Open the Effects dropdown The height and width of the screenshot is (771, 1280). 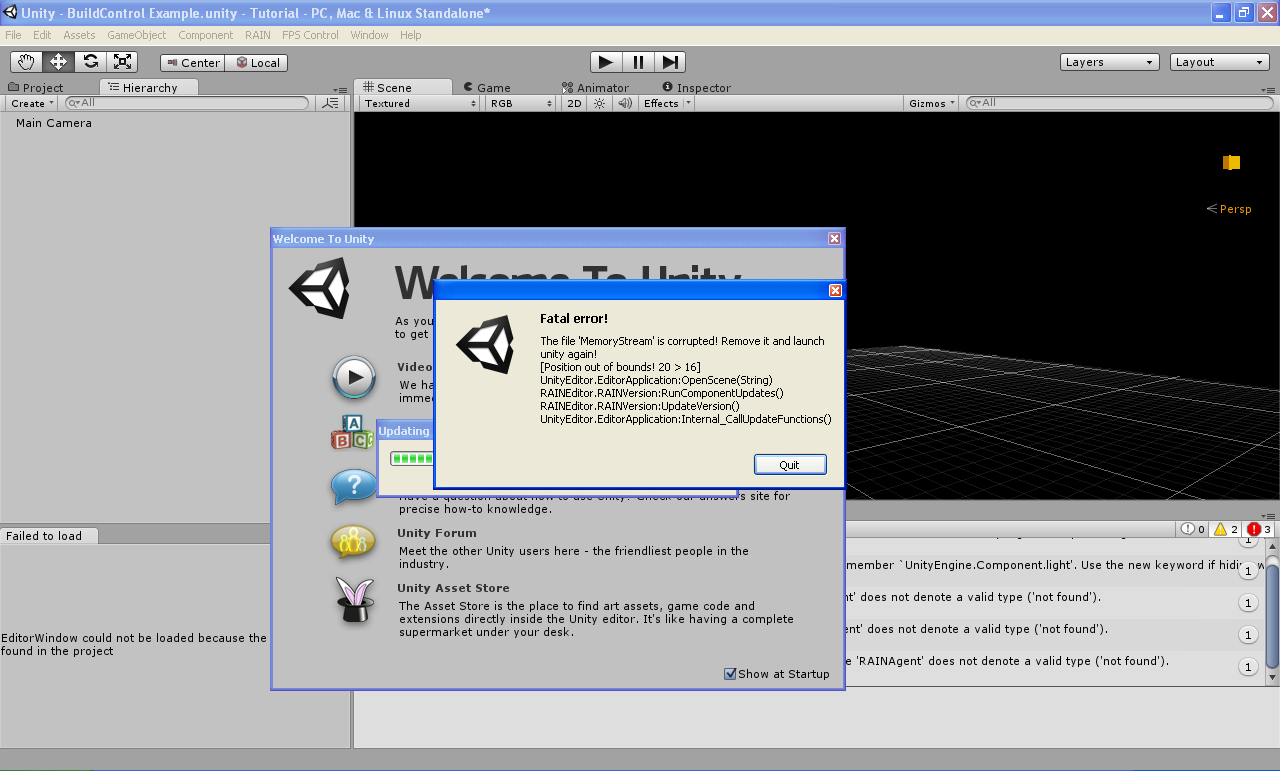click(x=665, y=103)
